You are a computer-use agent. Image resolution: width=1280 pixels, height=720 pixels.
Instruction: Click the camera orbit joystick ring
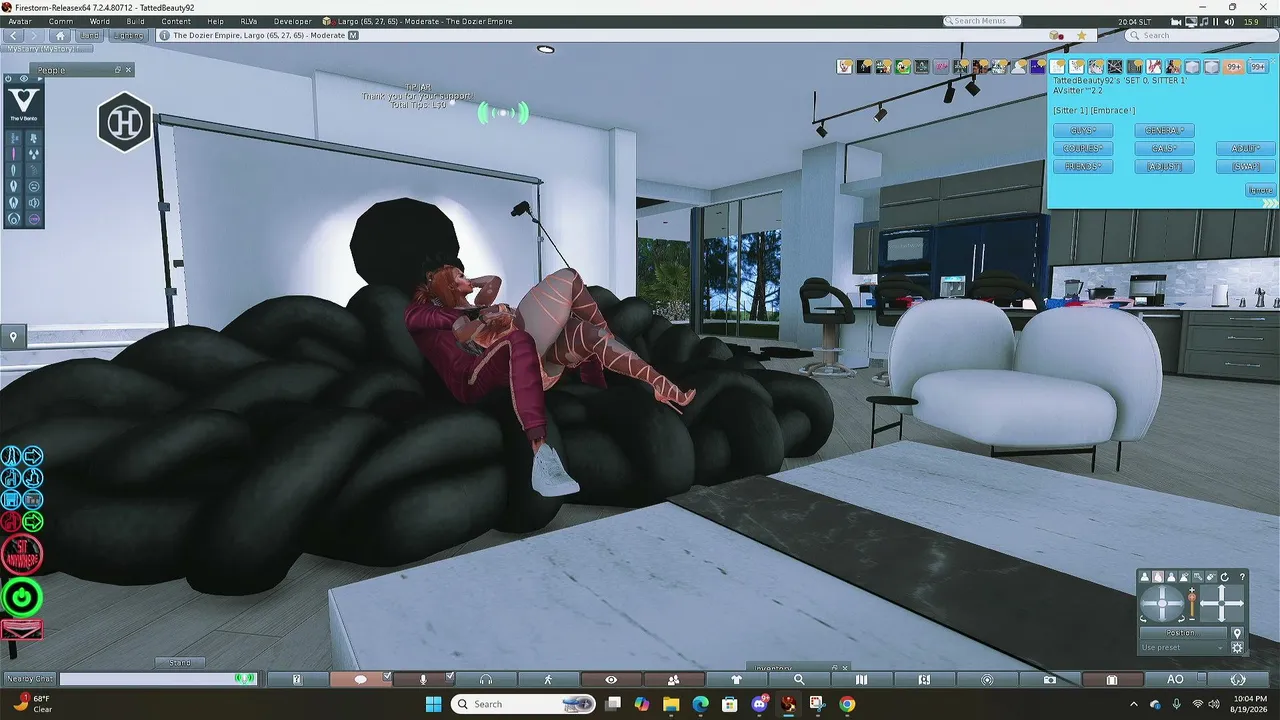pos(1162,604)
